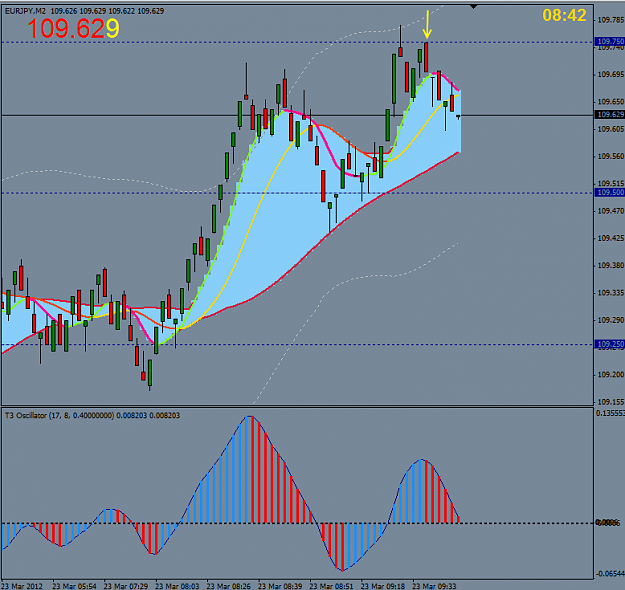This screenshot has width=625, height=590.
Task: Click the 109.515 price axis label
Action: click(x=611, y=184)
